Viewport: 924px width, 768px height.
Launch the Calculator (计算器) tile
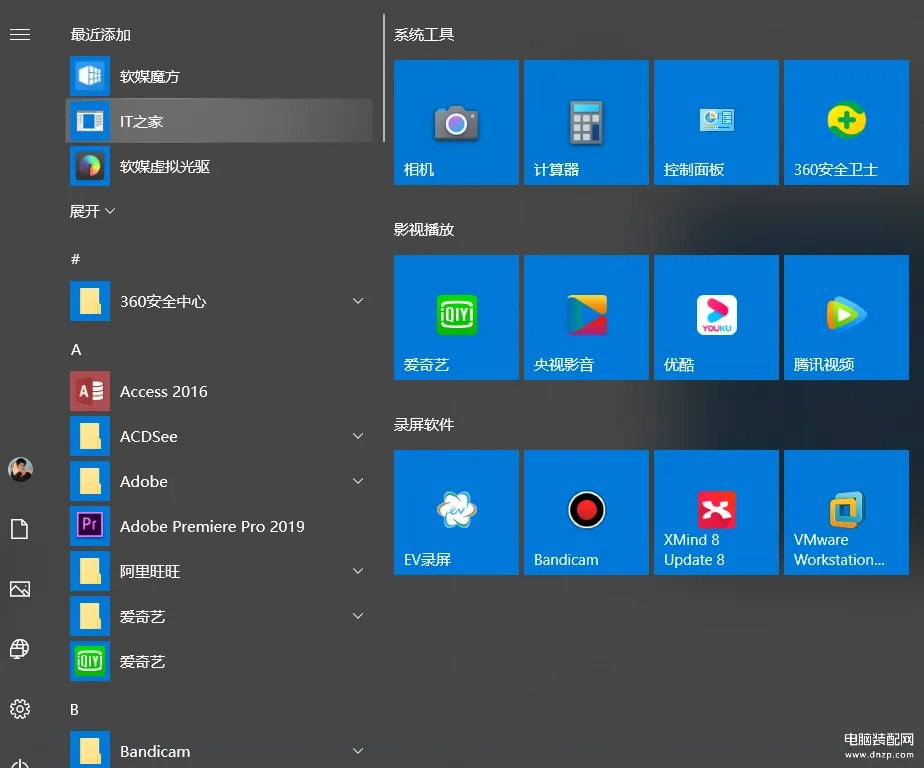[586, 121]
